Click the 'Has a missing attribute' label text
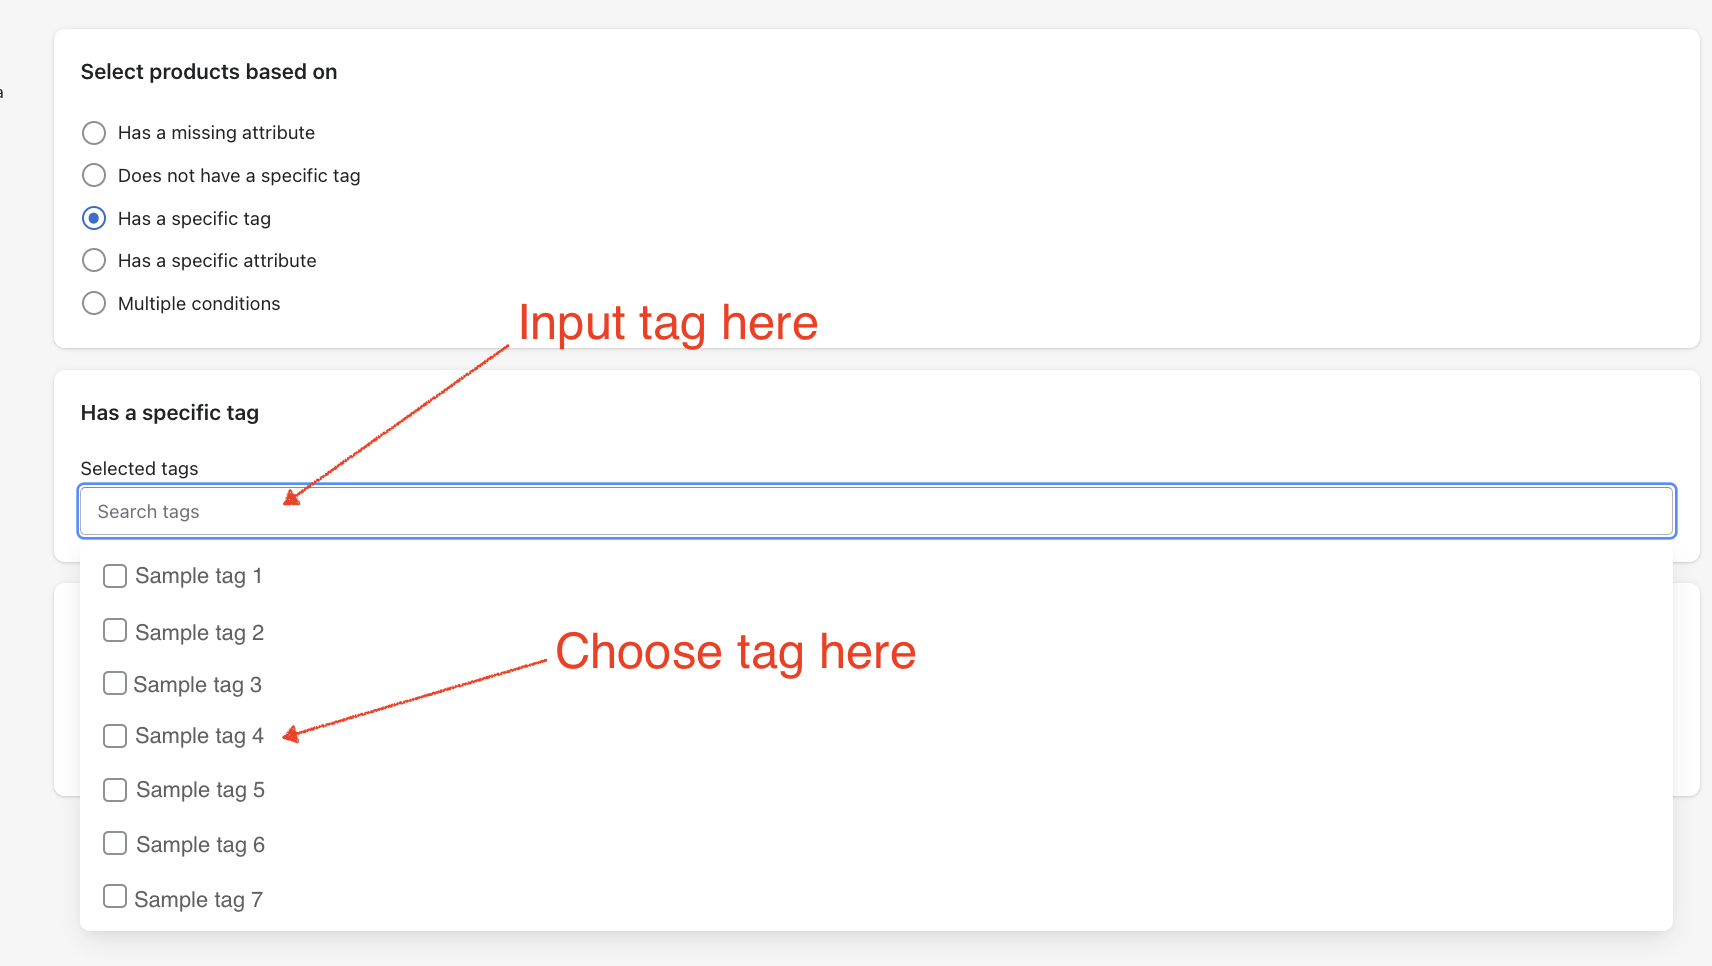Viewport: 1712px width, 966px height. [216, 133]
